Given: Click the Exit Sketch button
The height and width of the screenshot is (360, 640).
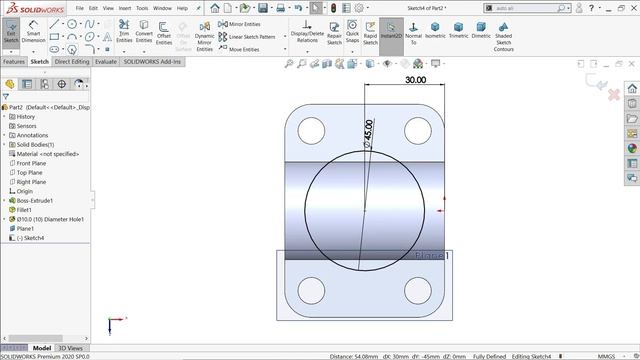Looking at the screenshot, I should pos(11,33).
